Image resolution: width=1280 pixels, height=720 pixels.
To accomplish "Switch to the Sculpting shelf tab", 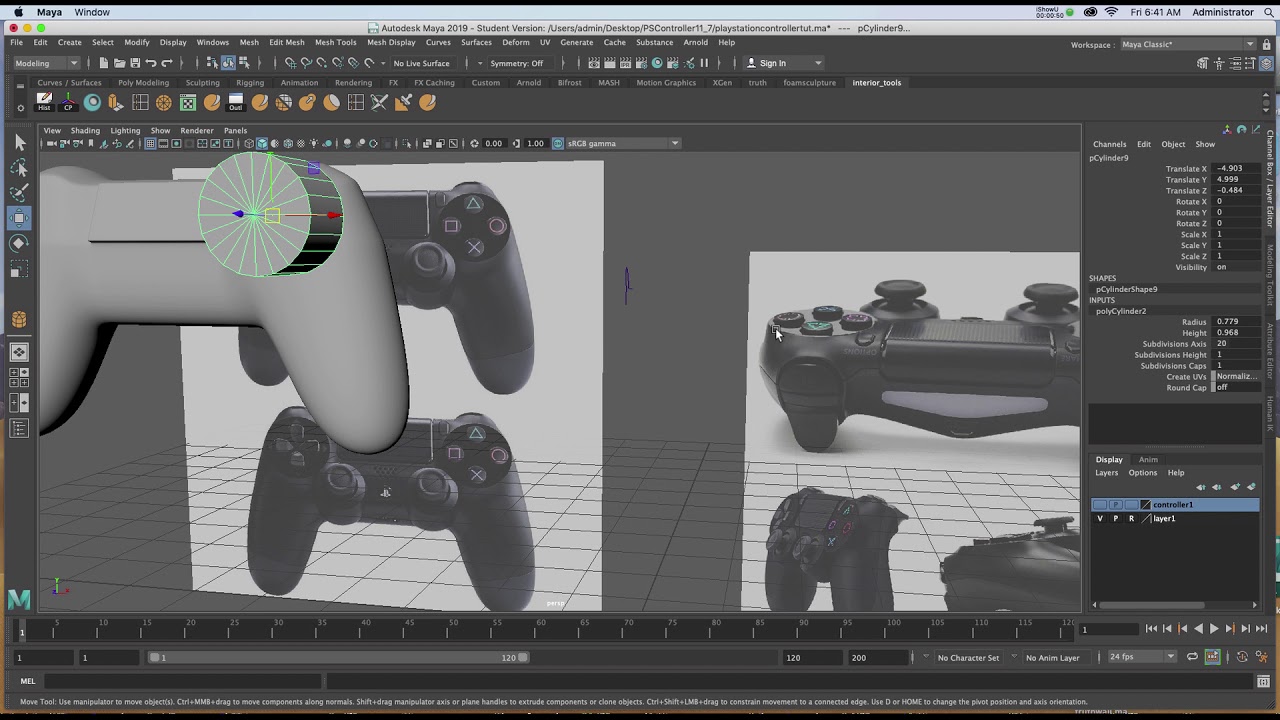I will point(202,83).
